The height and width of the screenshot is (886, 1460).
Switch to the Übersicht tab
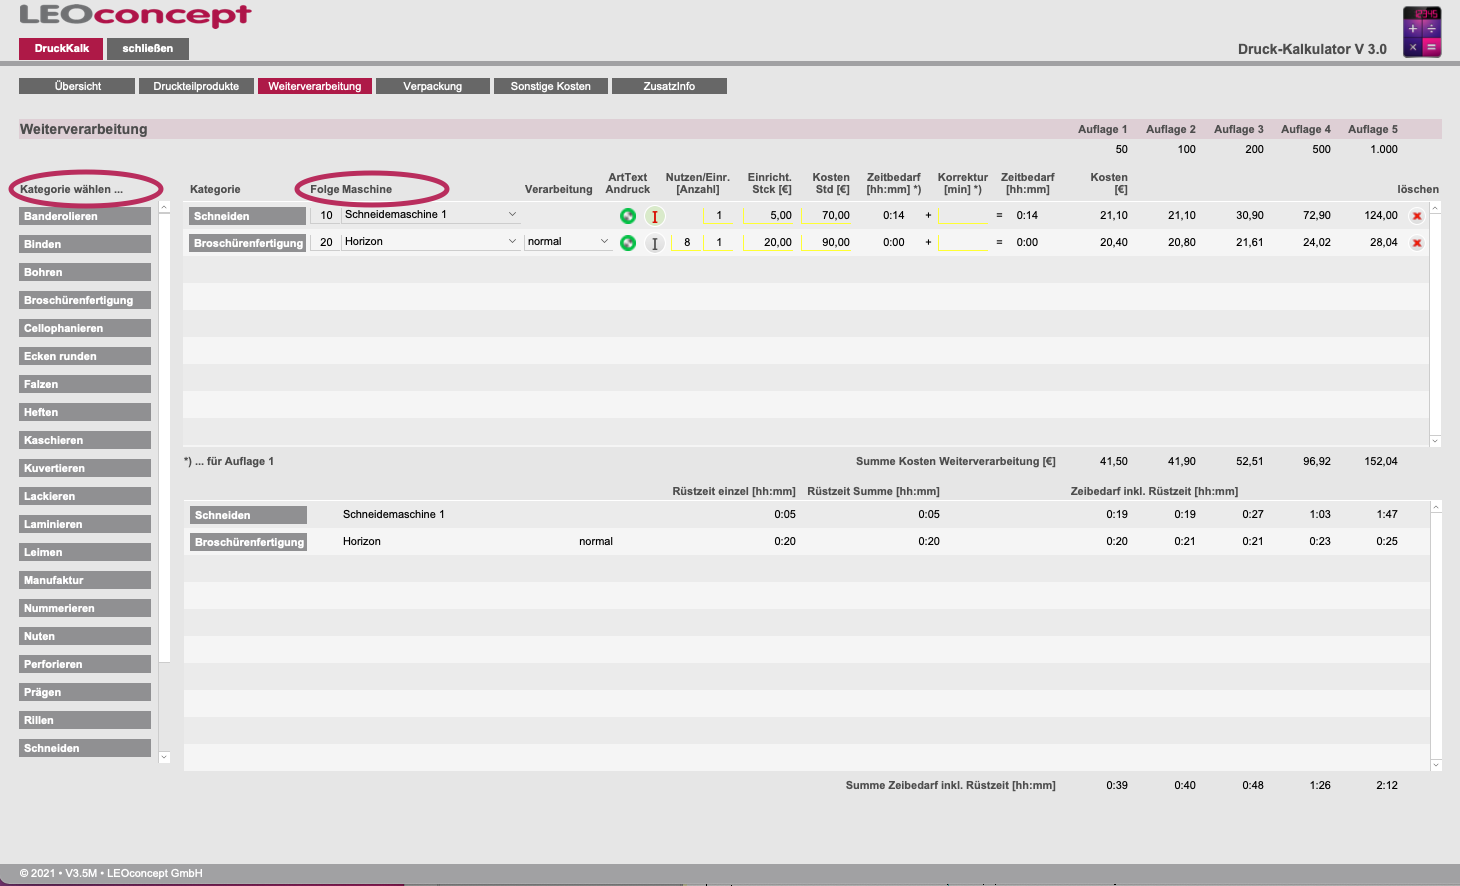77,86
